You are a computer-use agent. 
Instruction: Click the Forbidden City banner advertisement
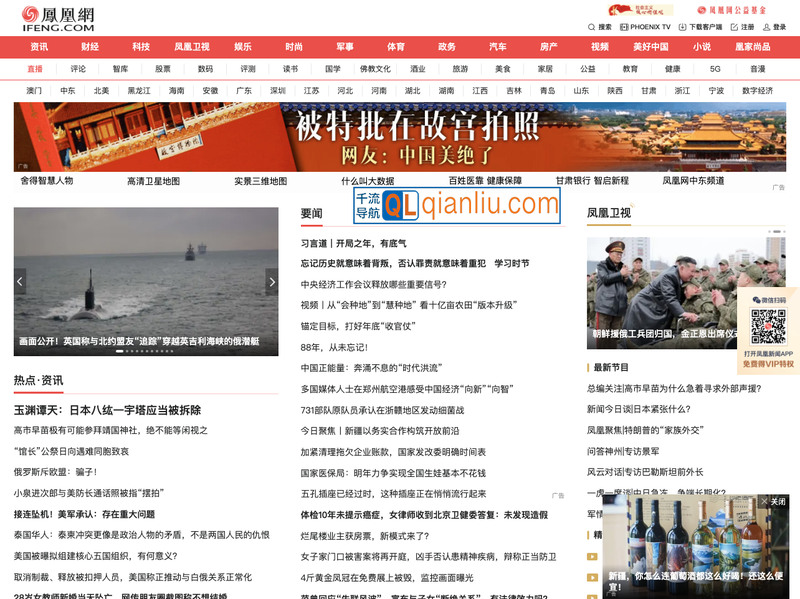(x=400, y=137)
